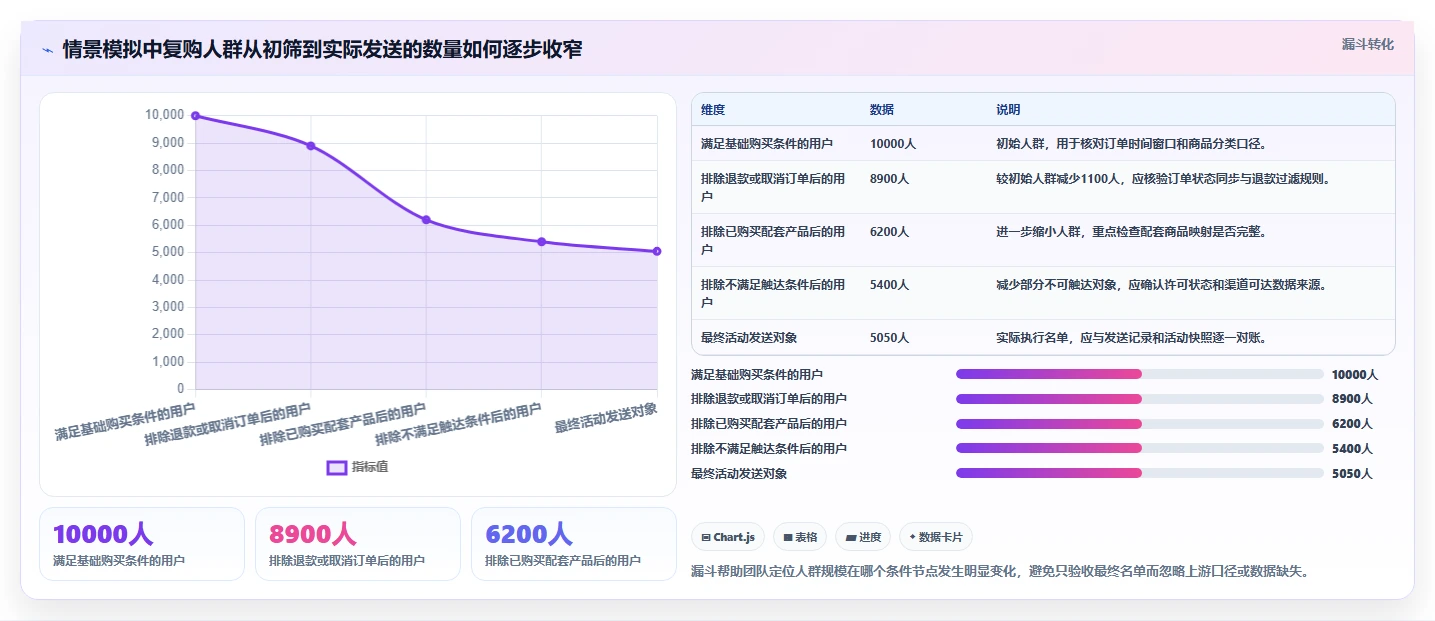Click table cell 排除已购买配套产品后的用户
1435x621 pixels.
773,240
